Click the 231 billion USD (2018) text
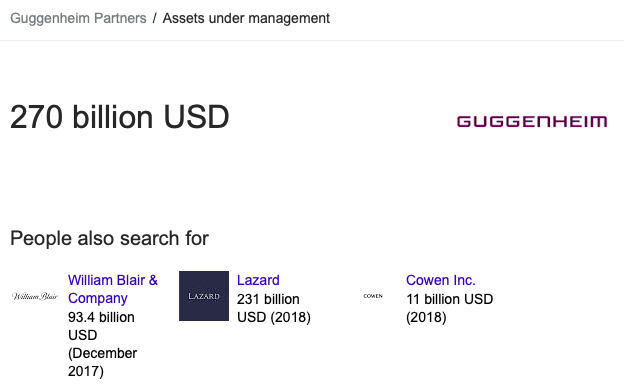Screen dimensions: 624x392 coord(274,308)
